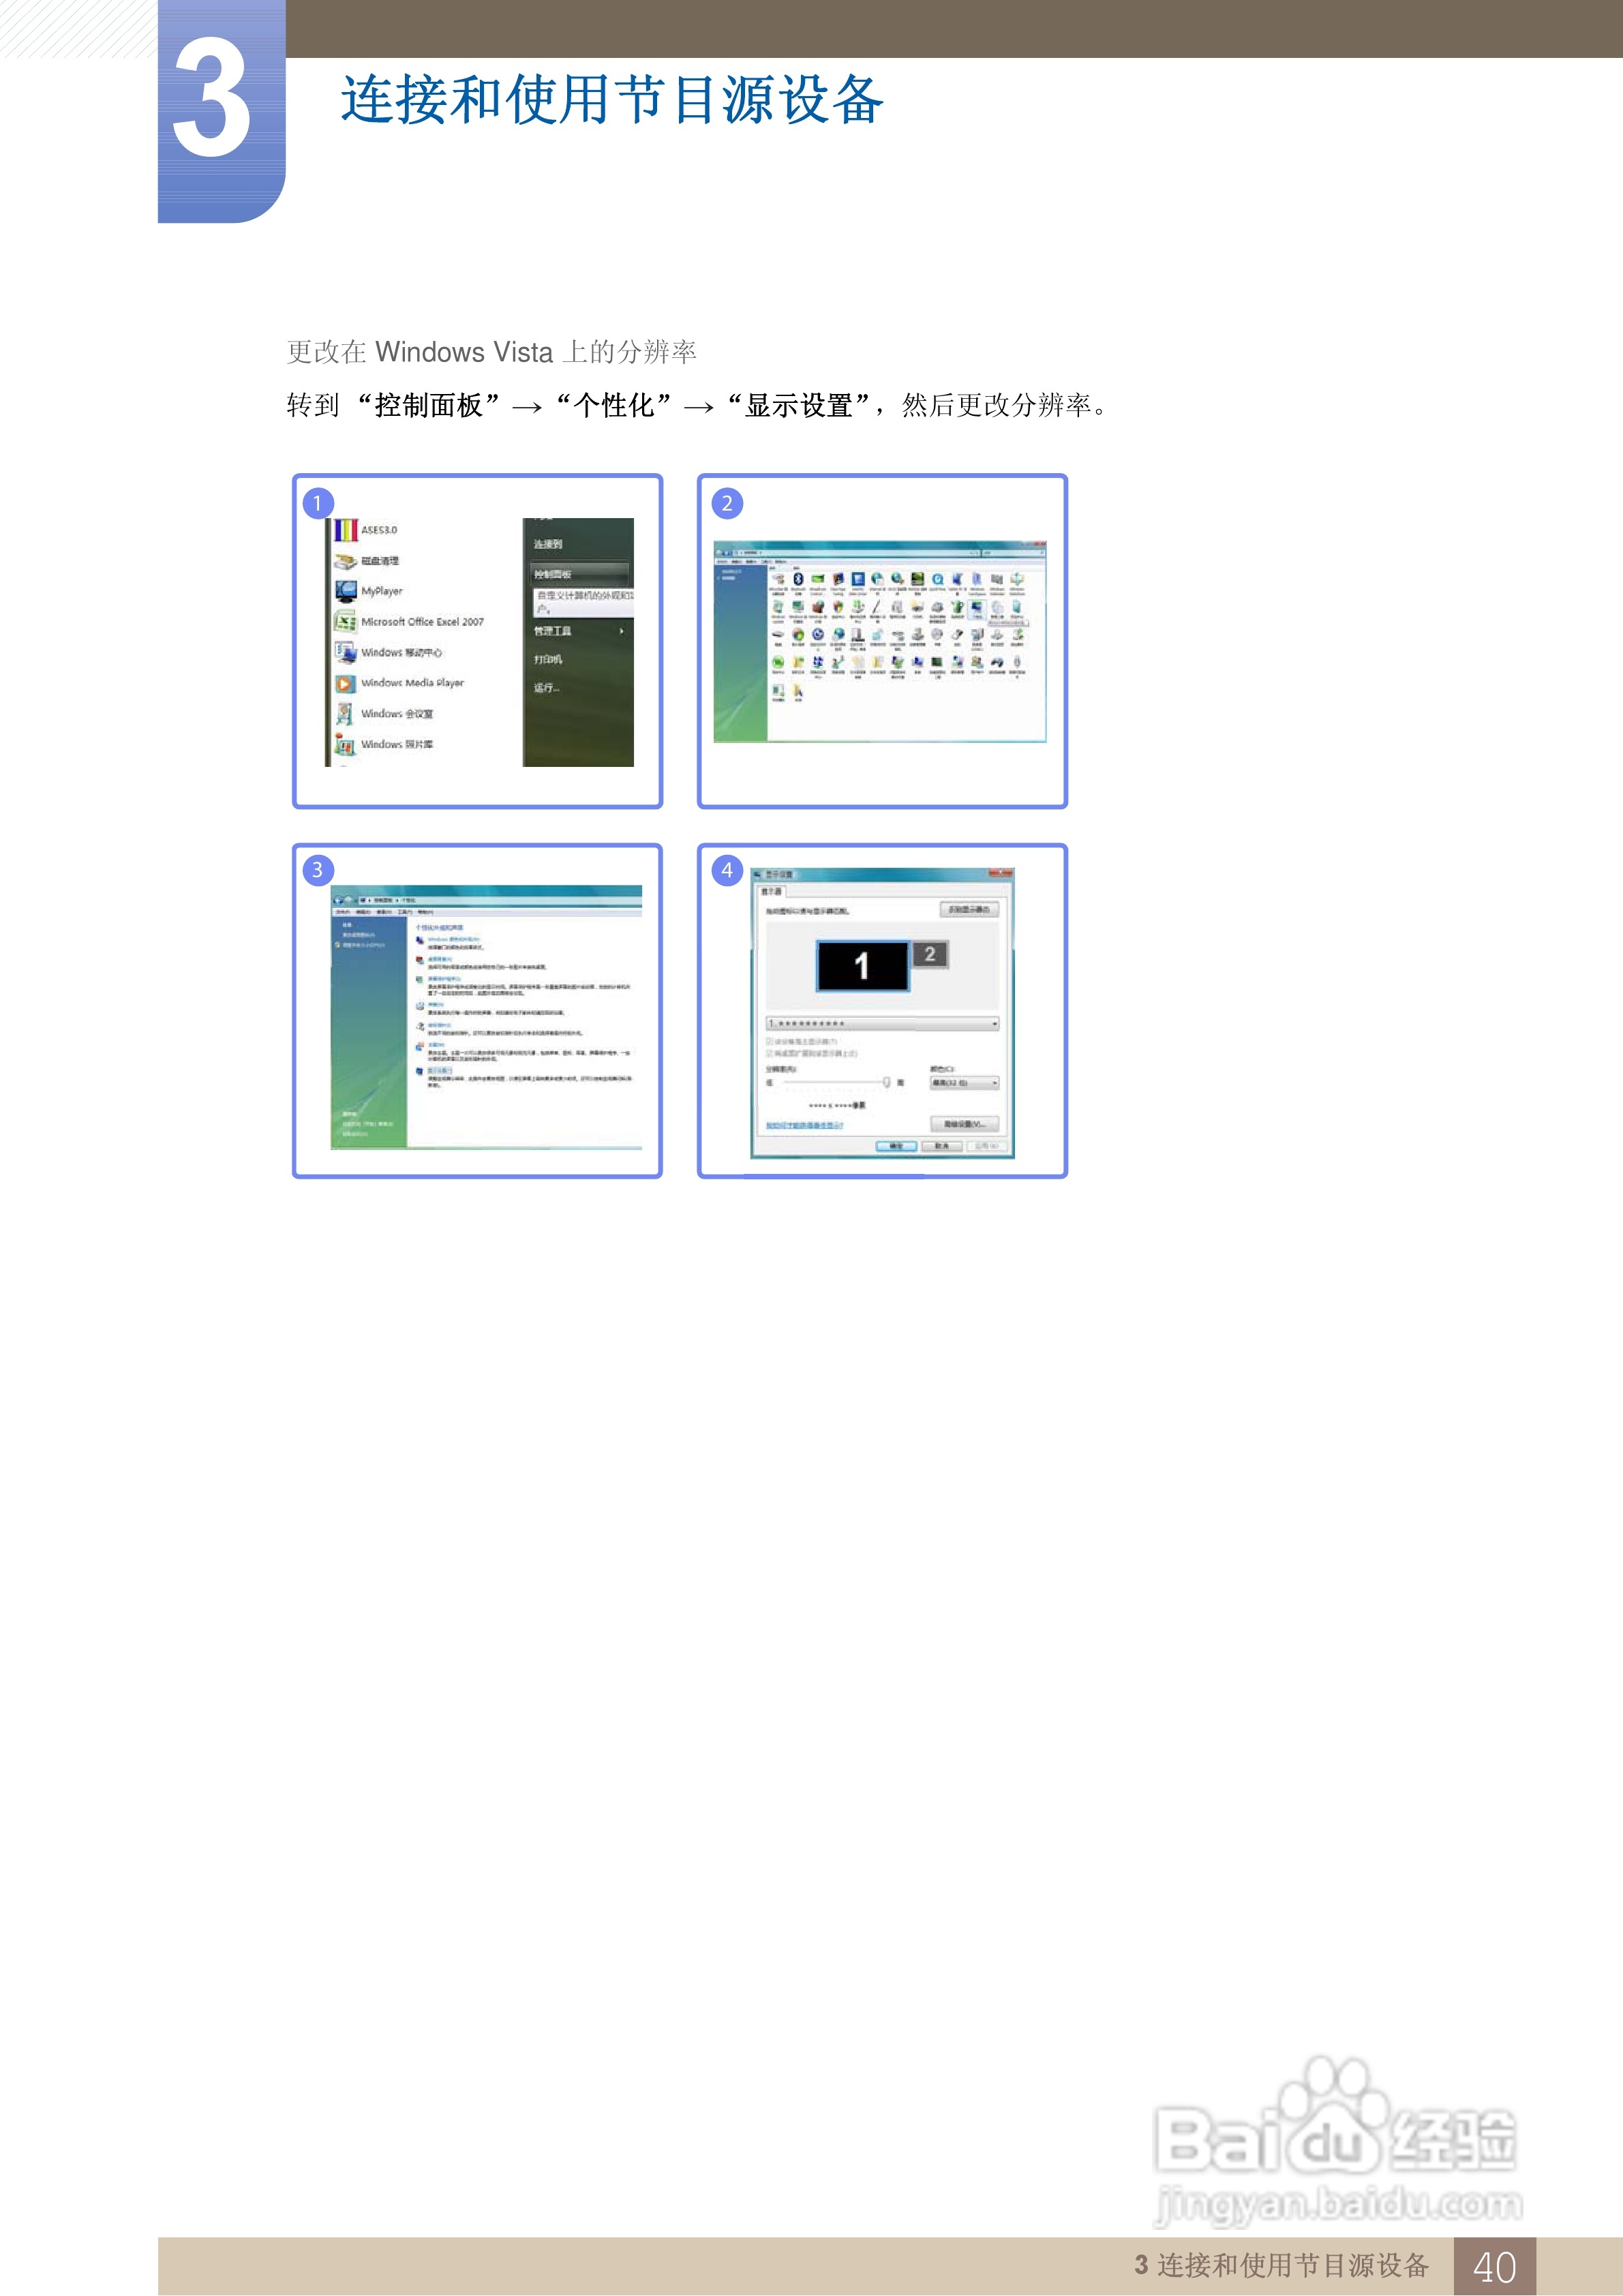Toggle the extend desktop checkbox
The width and height of the screenshot is (1623, 2296).
point(769,1053)
